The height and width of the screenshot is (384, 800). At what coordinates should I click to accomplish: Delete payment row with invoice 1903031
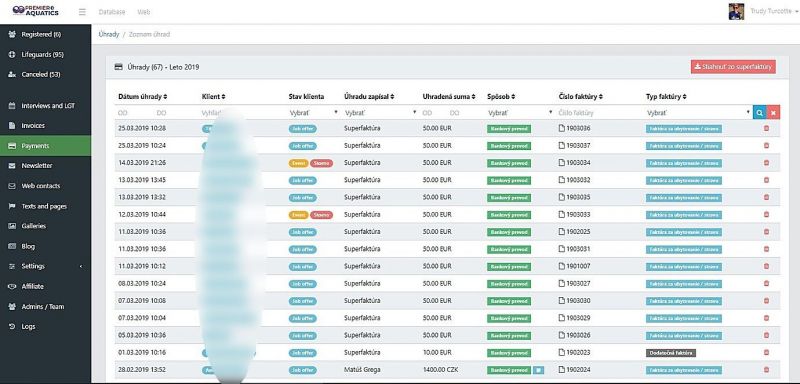coord(766,249)
